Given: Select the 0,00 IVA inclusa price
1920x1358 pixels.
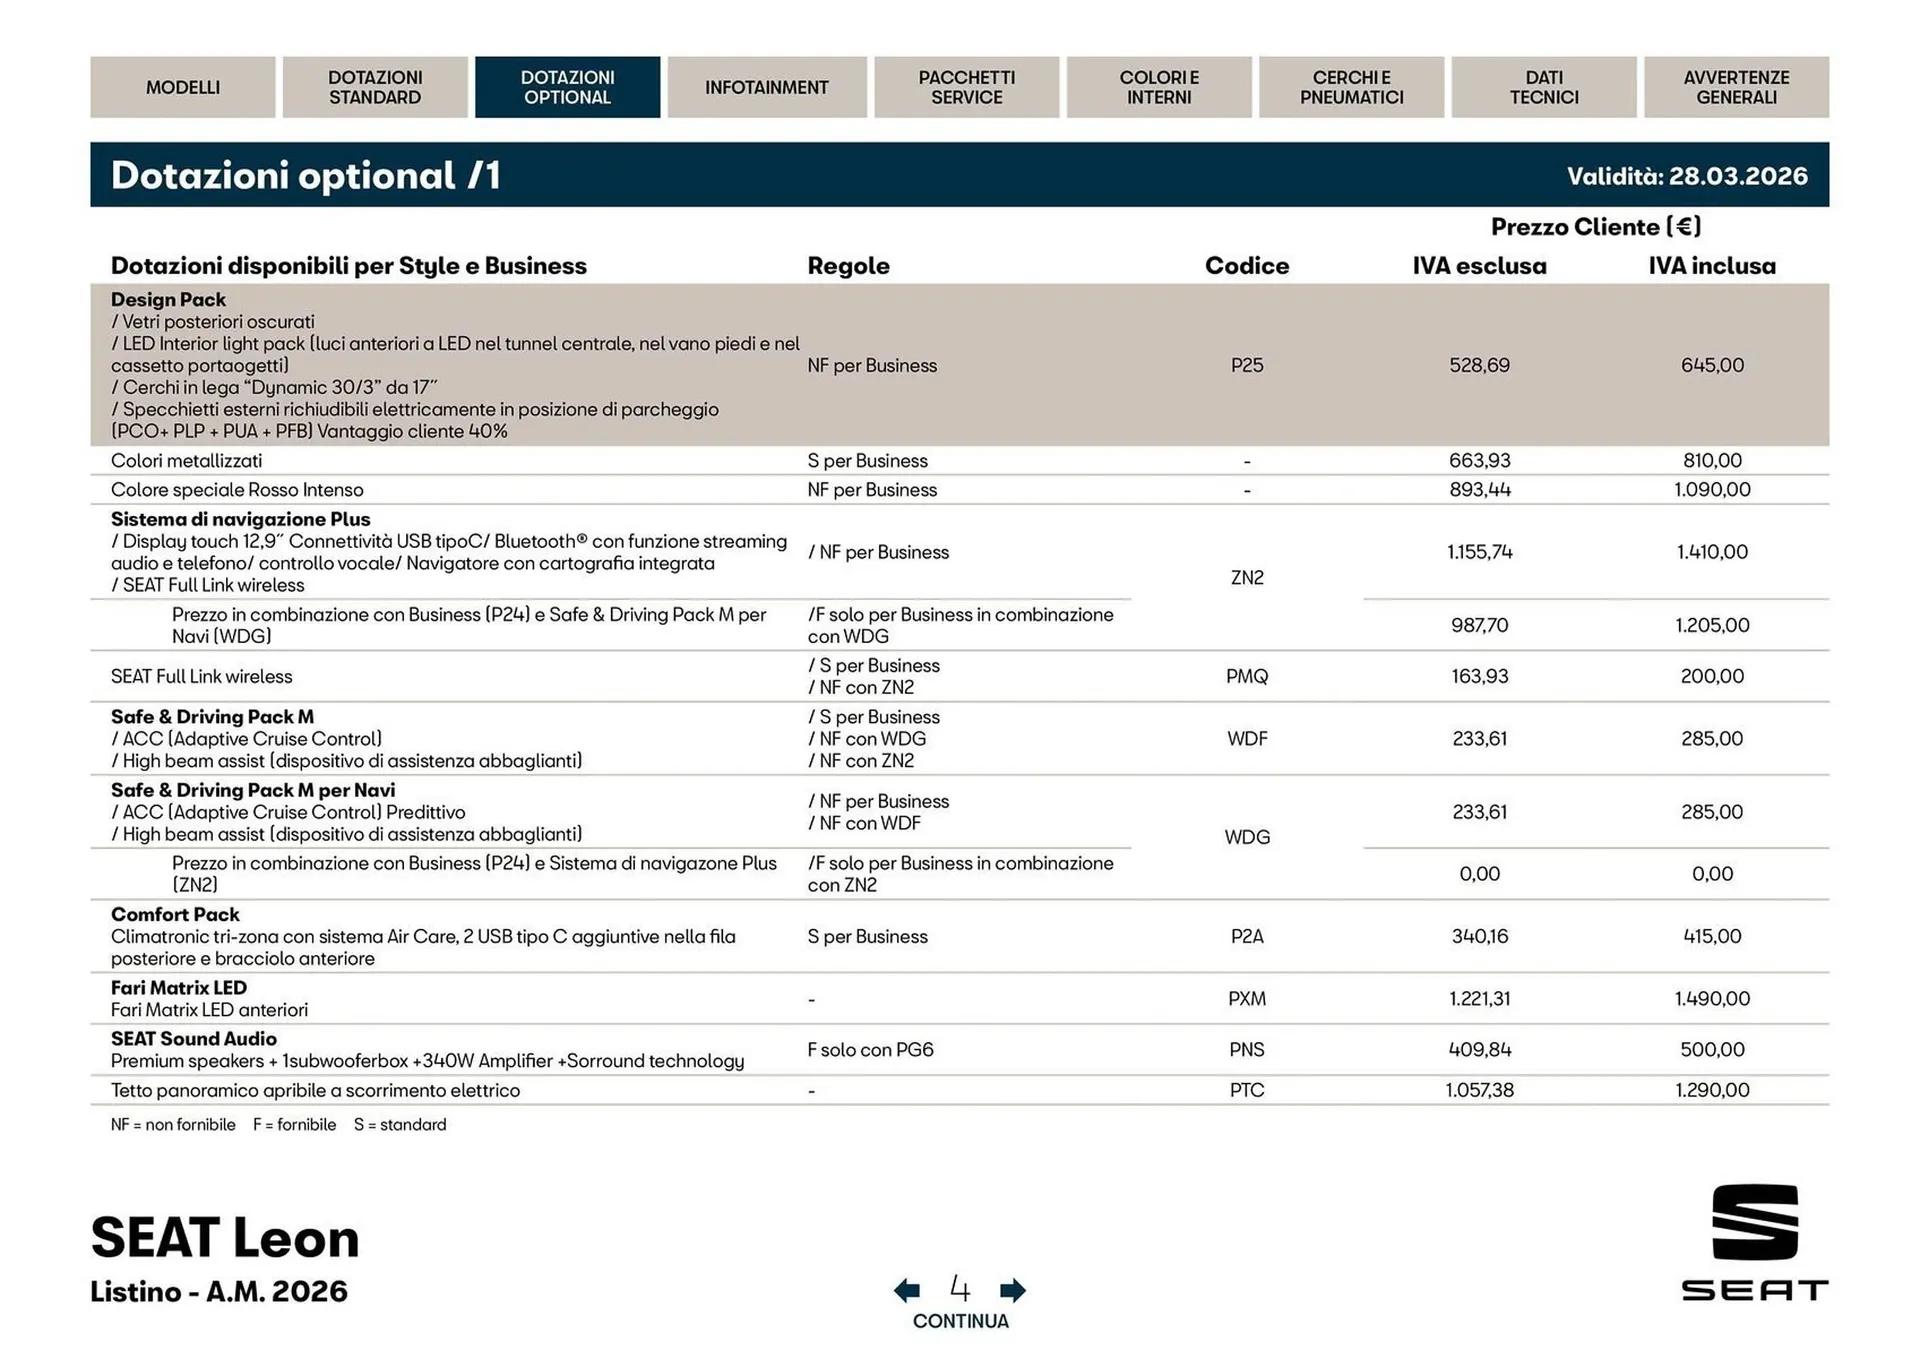Looking at the screenshot, I should (x=1712, y=873).
